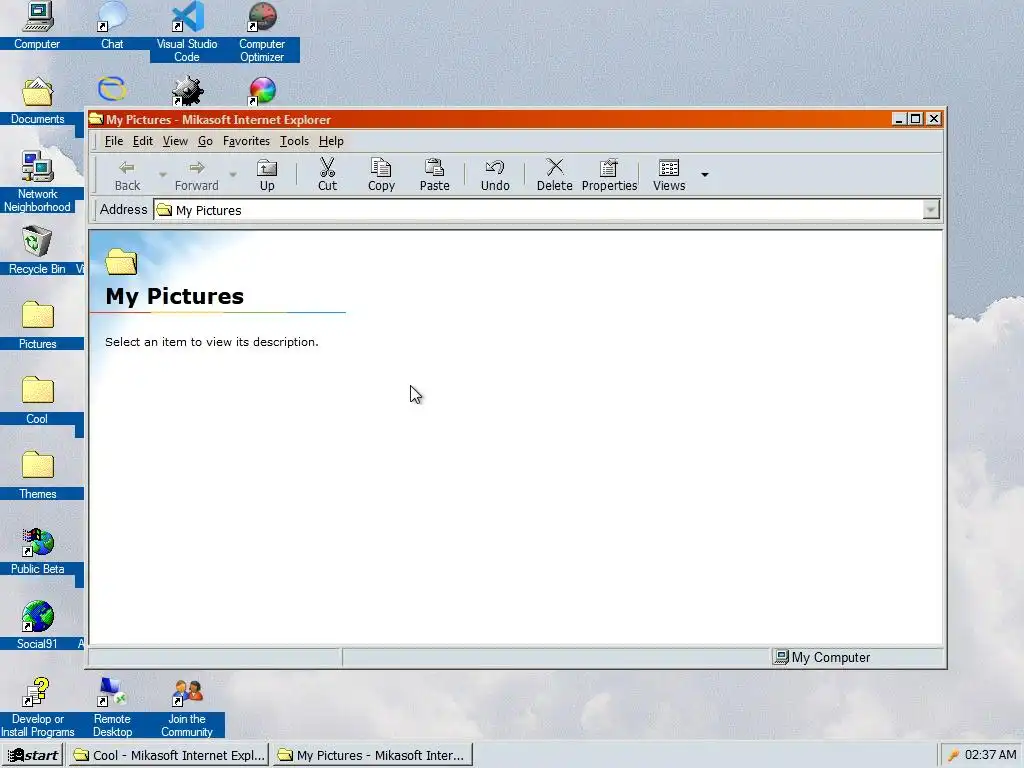Open Properties from the toolbar
The image size is (1024, 768).
click(609, 175)
